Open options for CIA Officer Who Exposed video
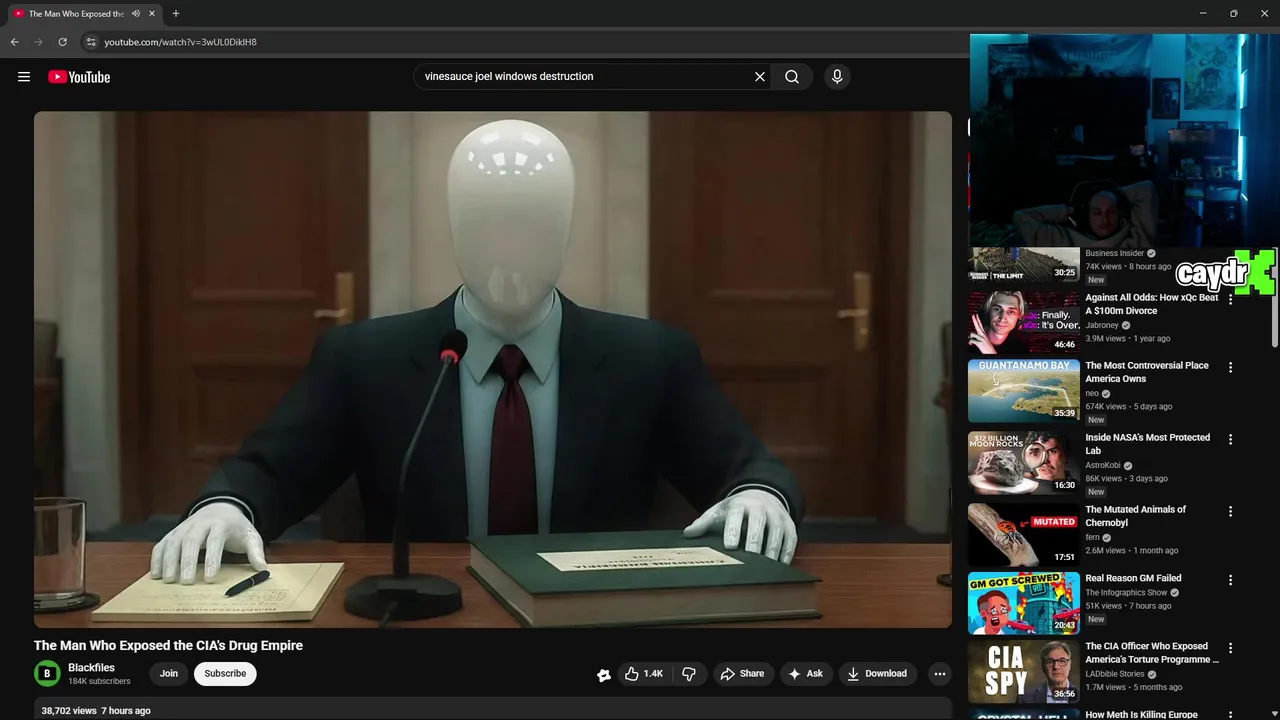The height and width of the screenshot is (720, 1280). pyautogui.click(x=1231, y=648)
